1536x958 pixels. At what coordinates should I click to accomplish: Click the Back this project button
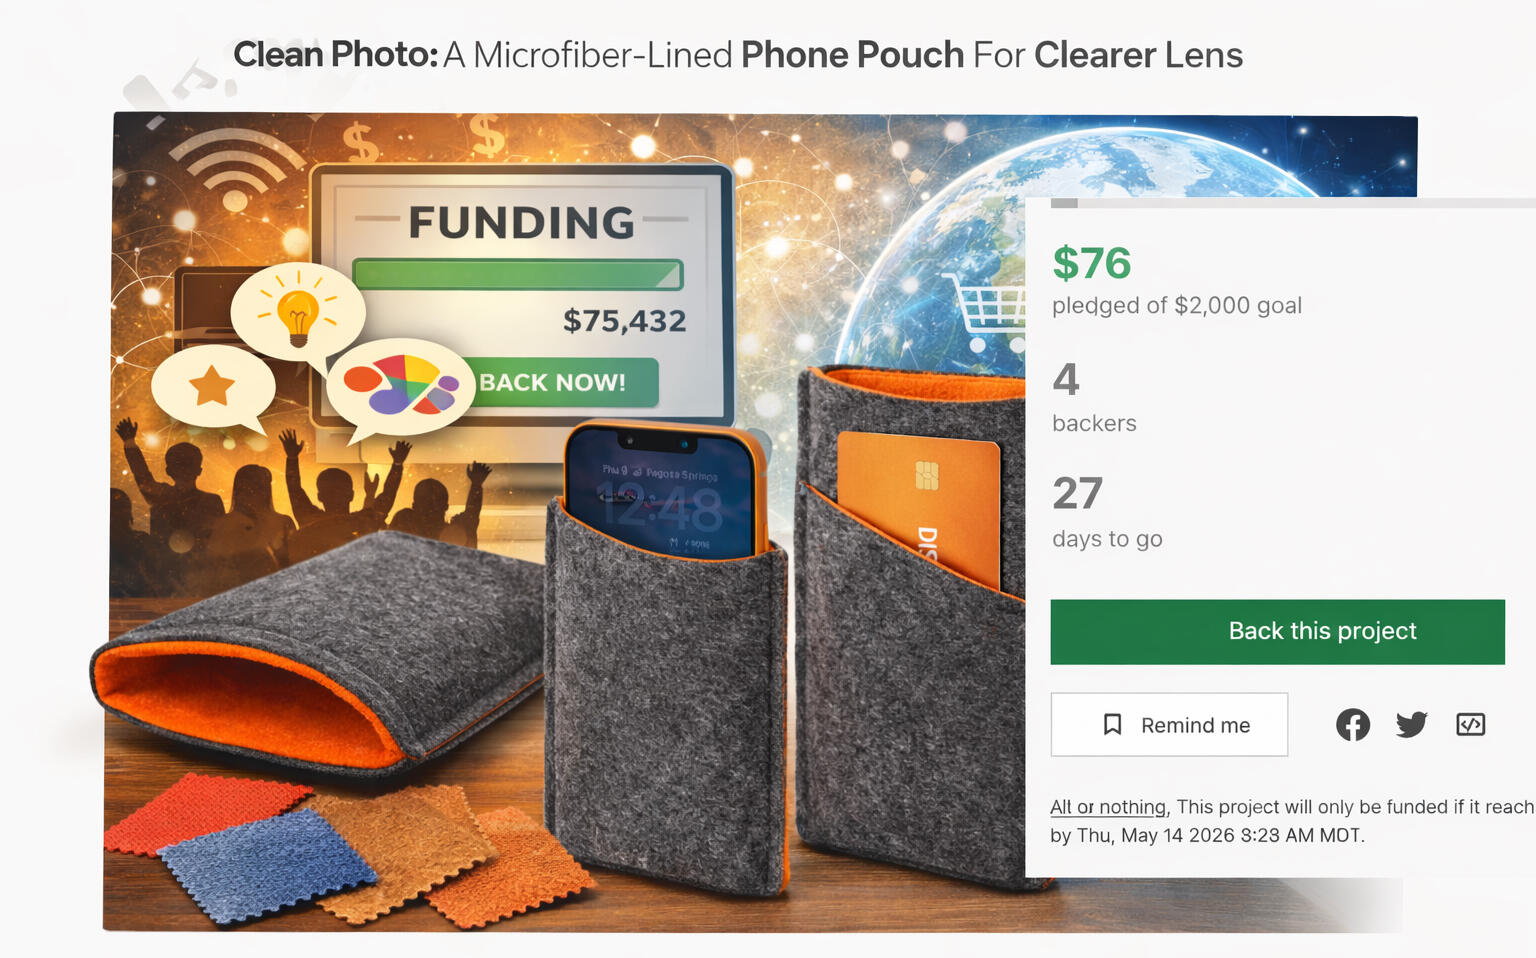[x=1277, y=632]
